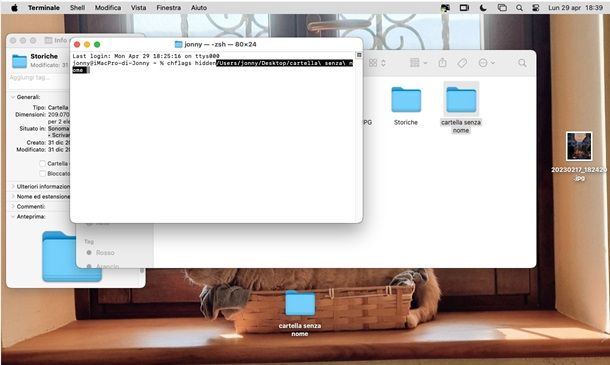Click the cartella senza nome label in Finder
The height and width of the screenshot is (365, 610).
tap(461, 126)
